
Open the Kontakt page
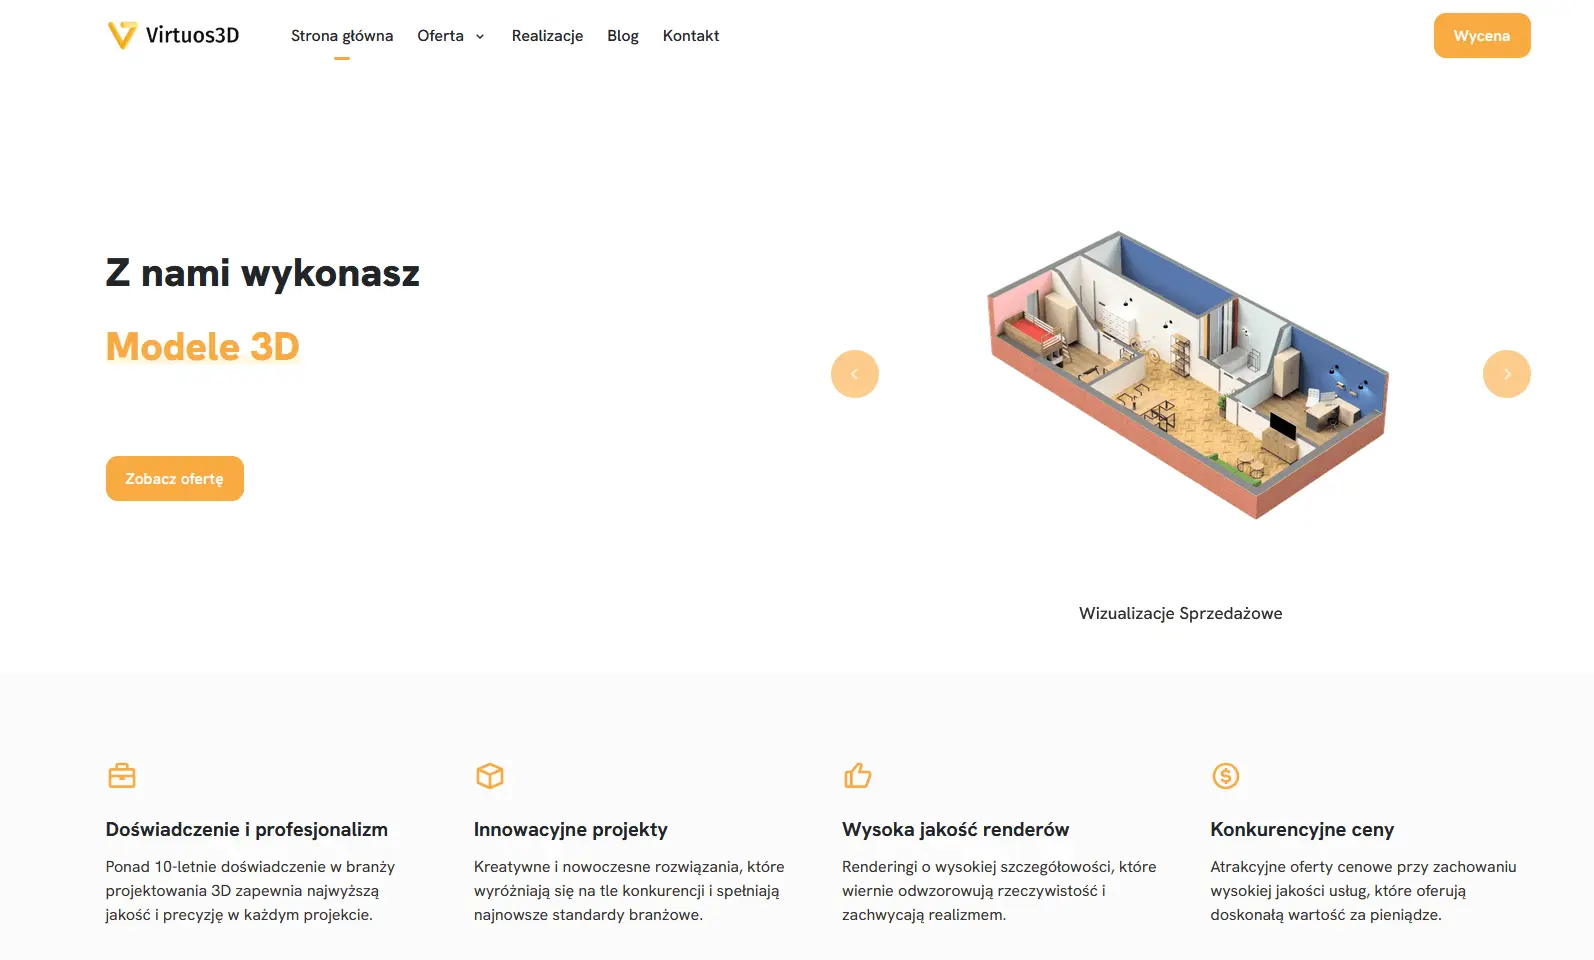click(690, 36)
